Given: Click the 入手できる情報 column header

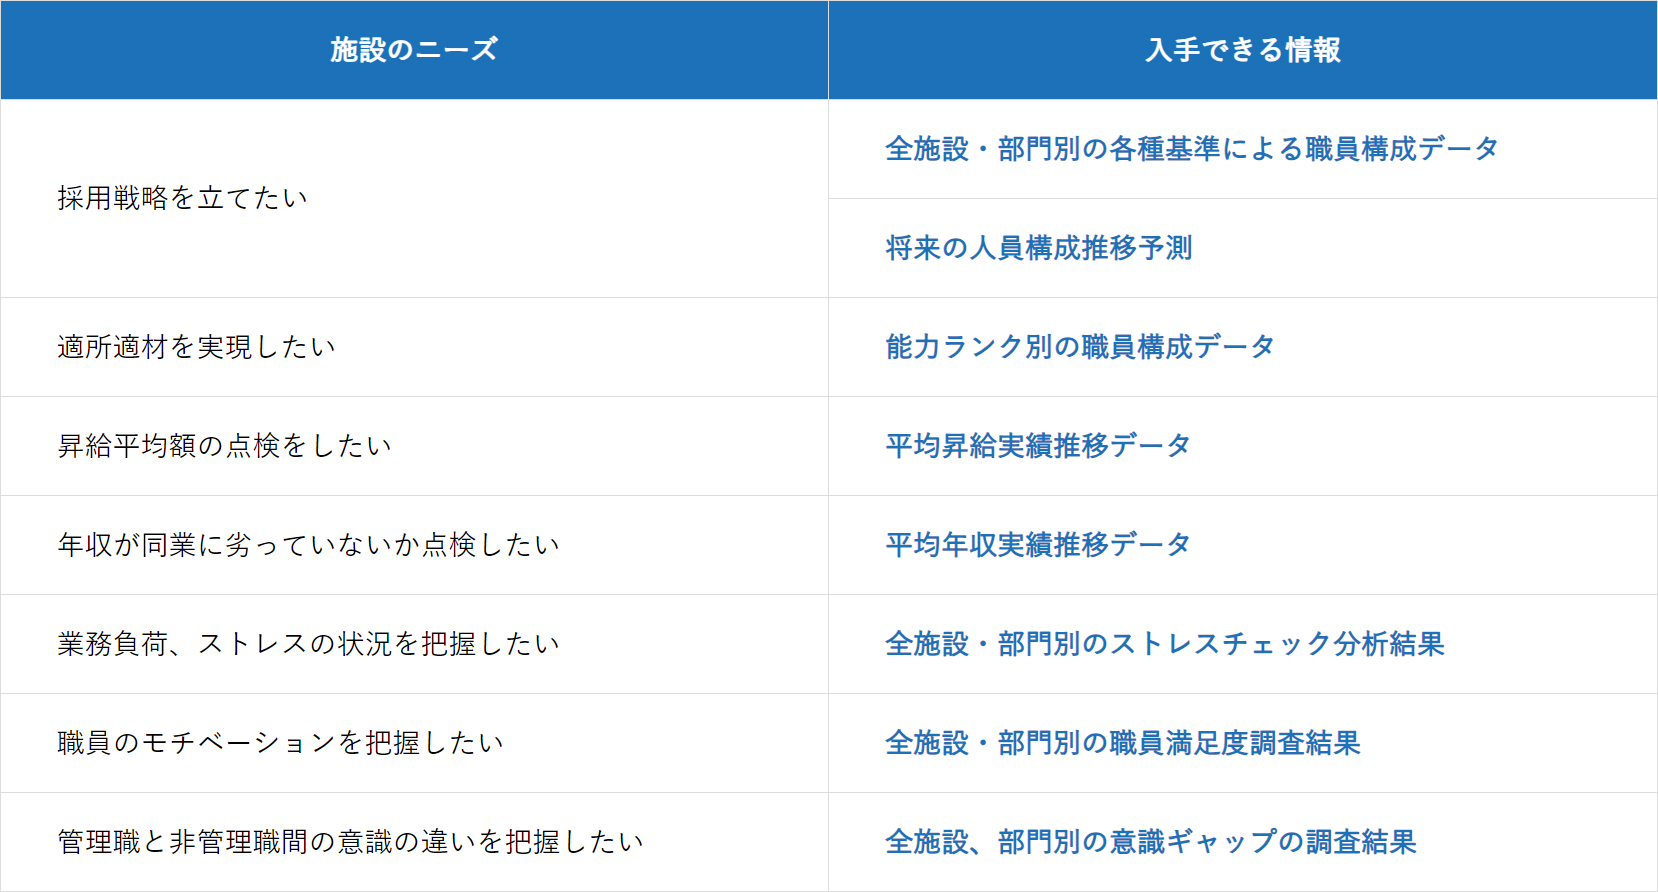Looking at the screenshot, I should (1242, 50).
